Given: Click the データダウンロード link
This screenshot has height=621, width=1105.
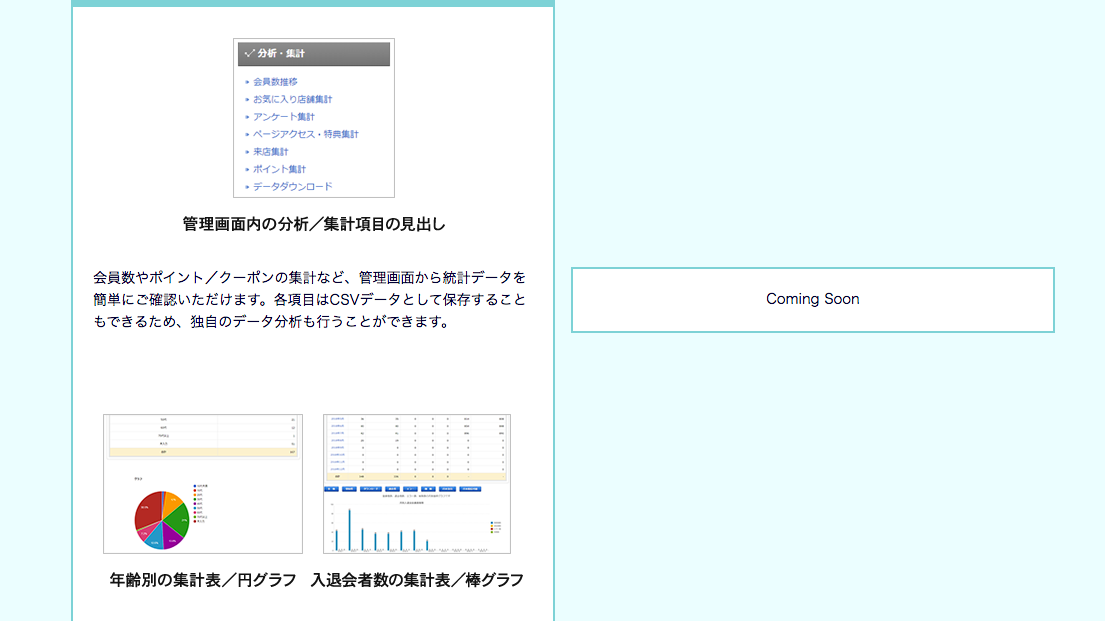Looking at the screenshot, I should pos(292,187).
